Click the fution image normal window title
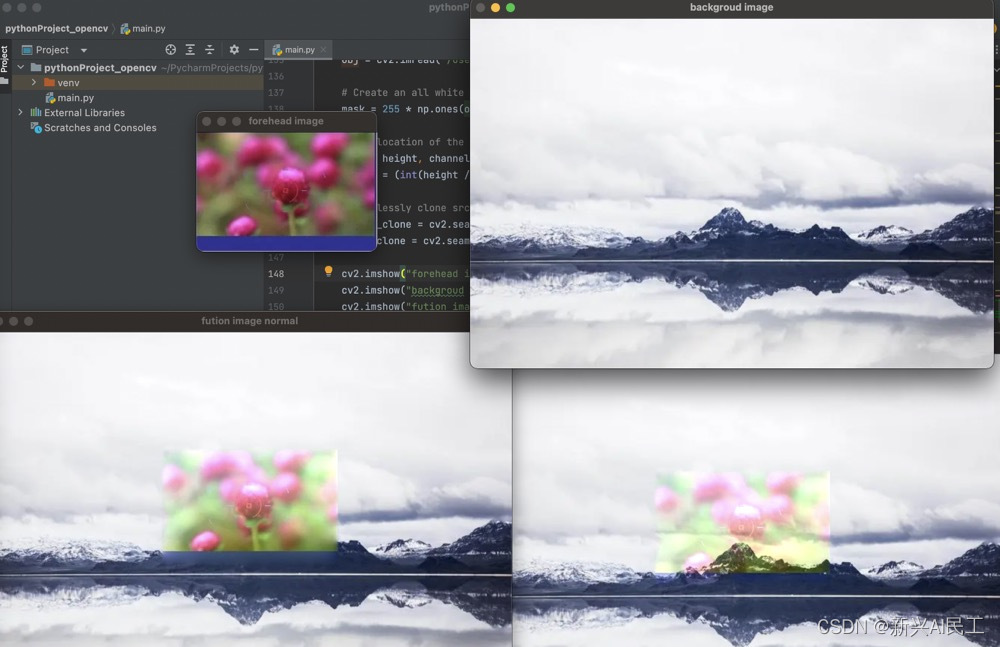Image resolution: width=1000 pixels, height=647 pixels. tap(249, 321)
